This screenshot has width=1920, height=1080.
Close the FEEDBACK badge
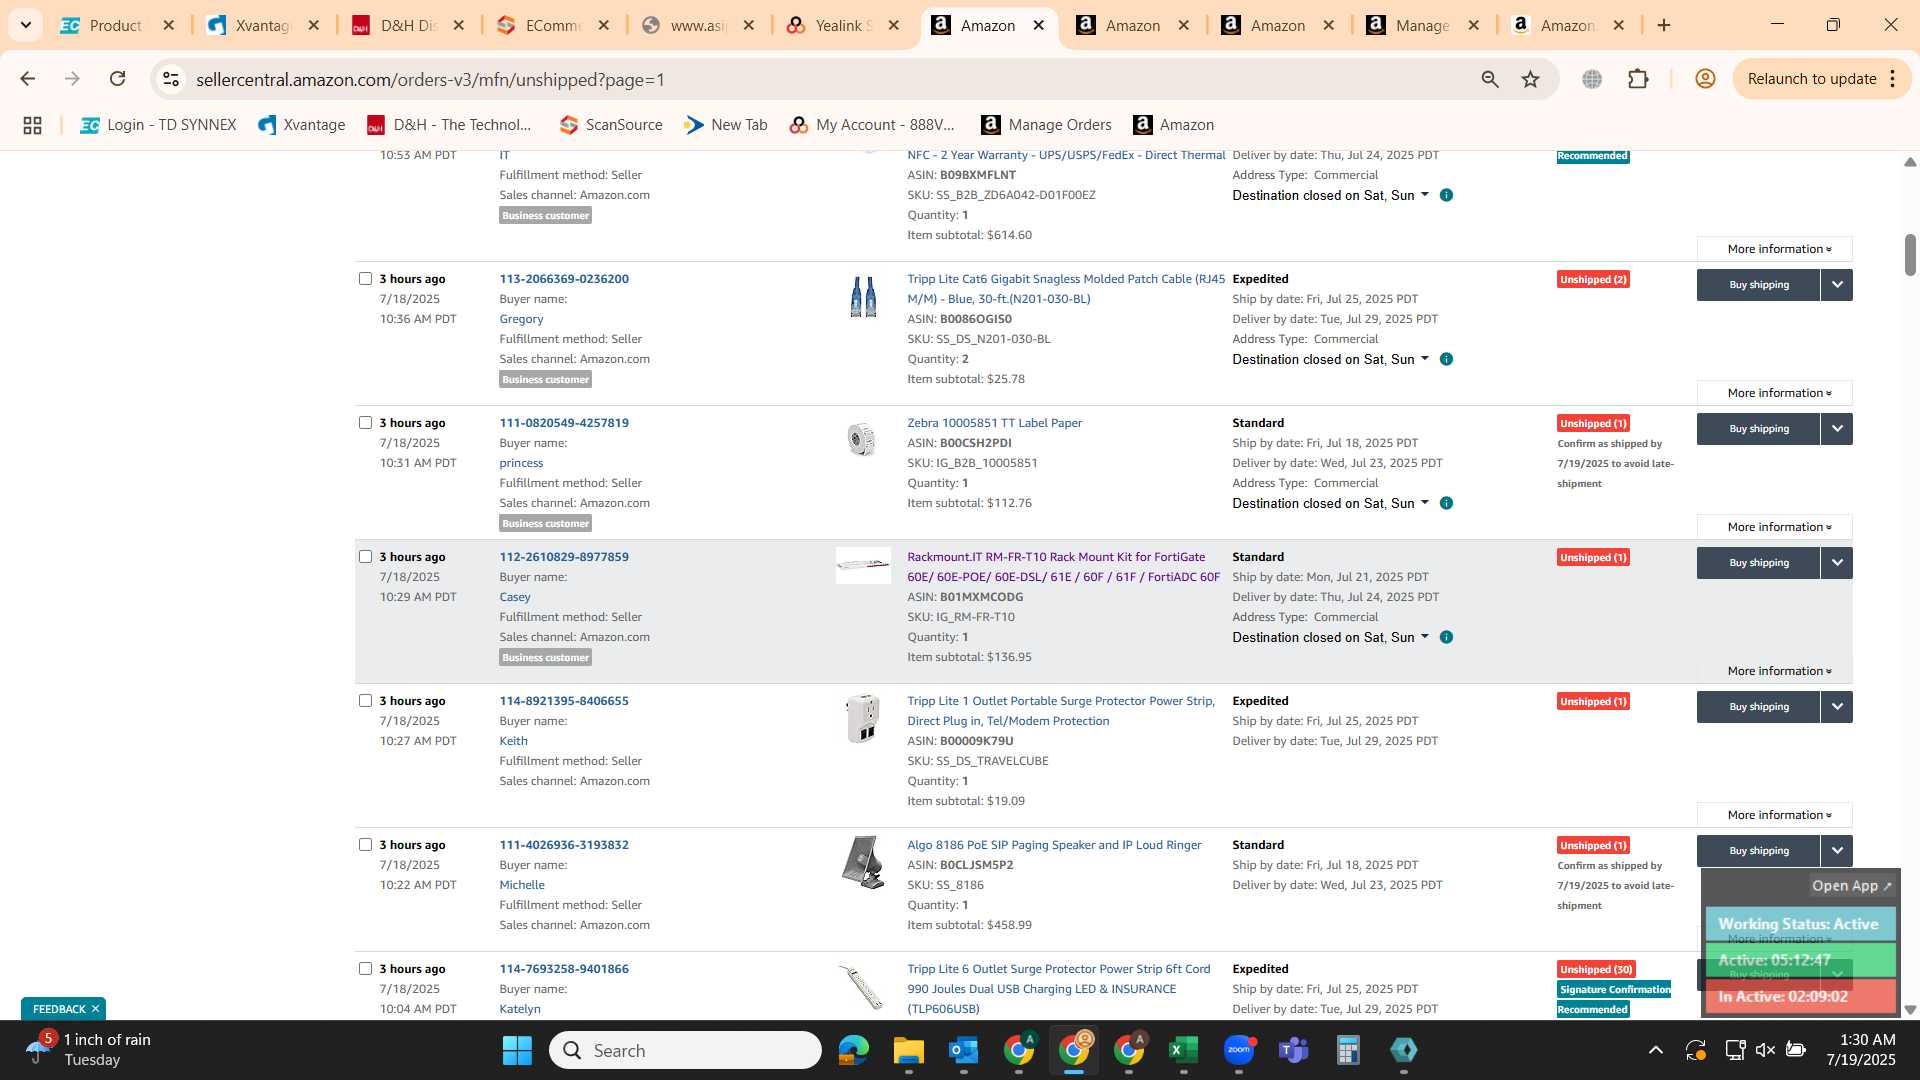(x=95, y=1009)
